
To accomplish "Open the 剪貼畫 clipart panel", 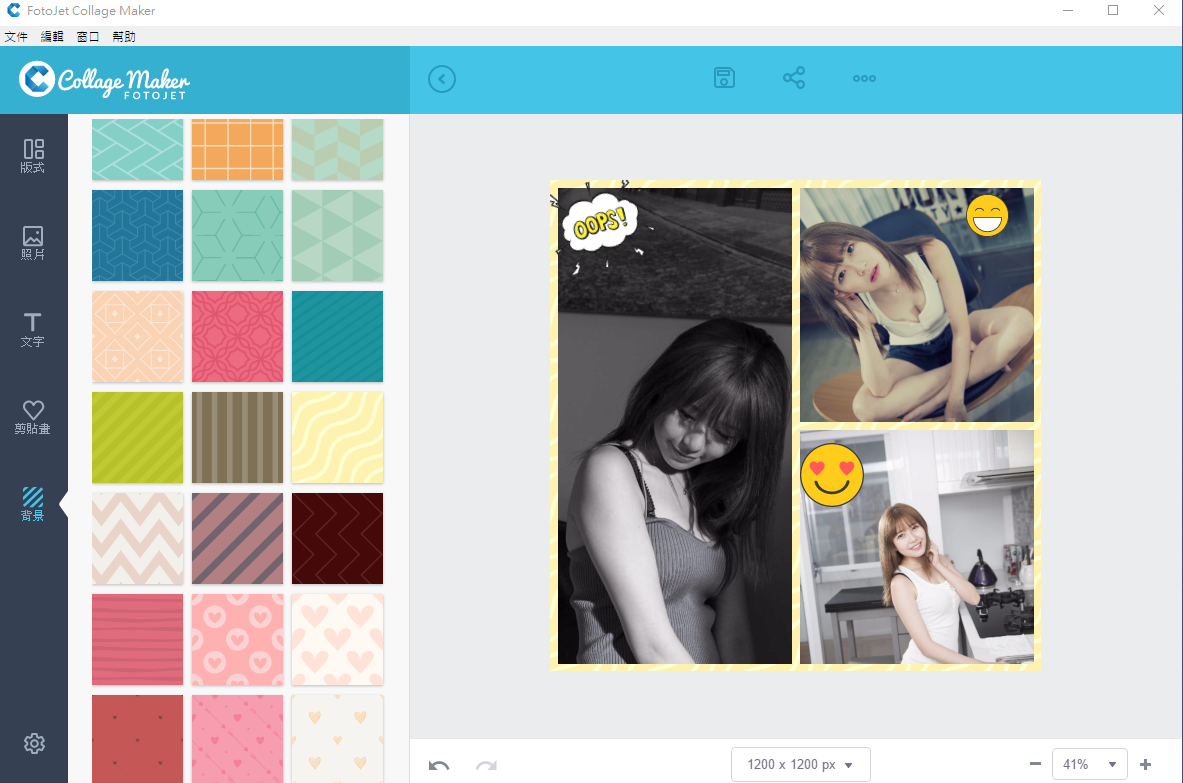I will coord(33,417).
